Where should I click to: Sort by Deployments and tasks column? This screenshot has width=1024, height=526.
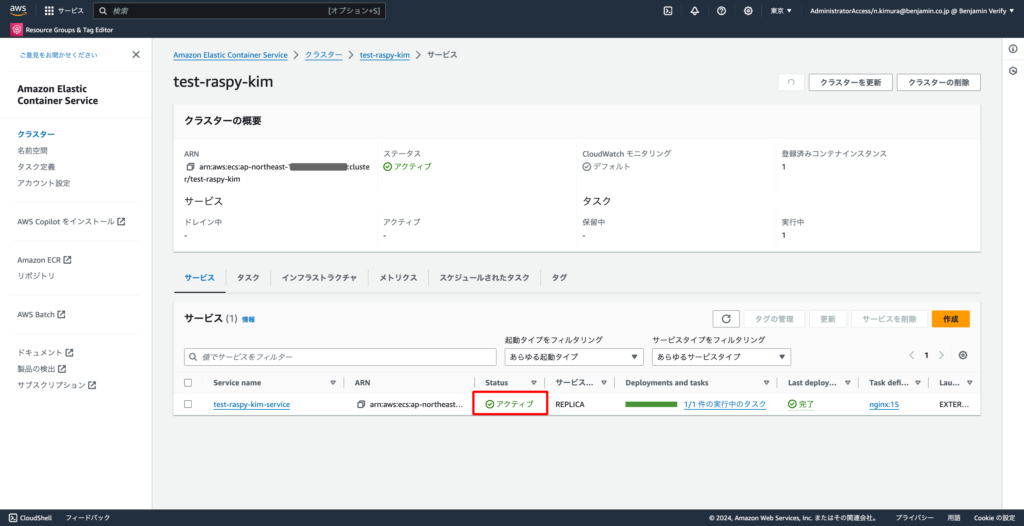(766, 383)
